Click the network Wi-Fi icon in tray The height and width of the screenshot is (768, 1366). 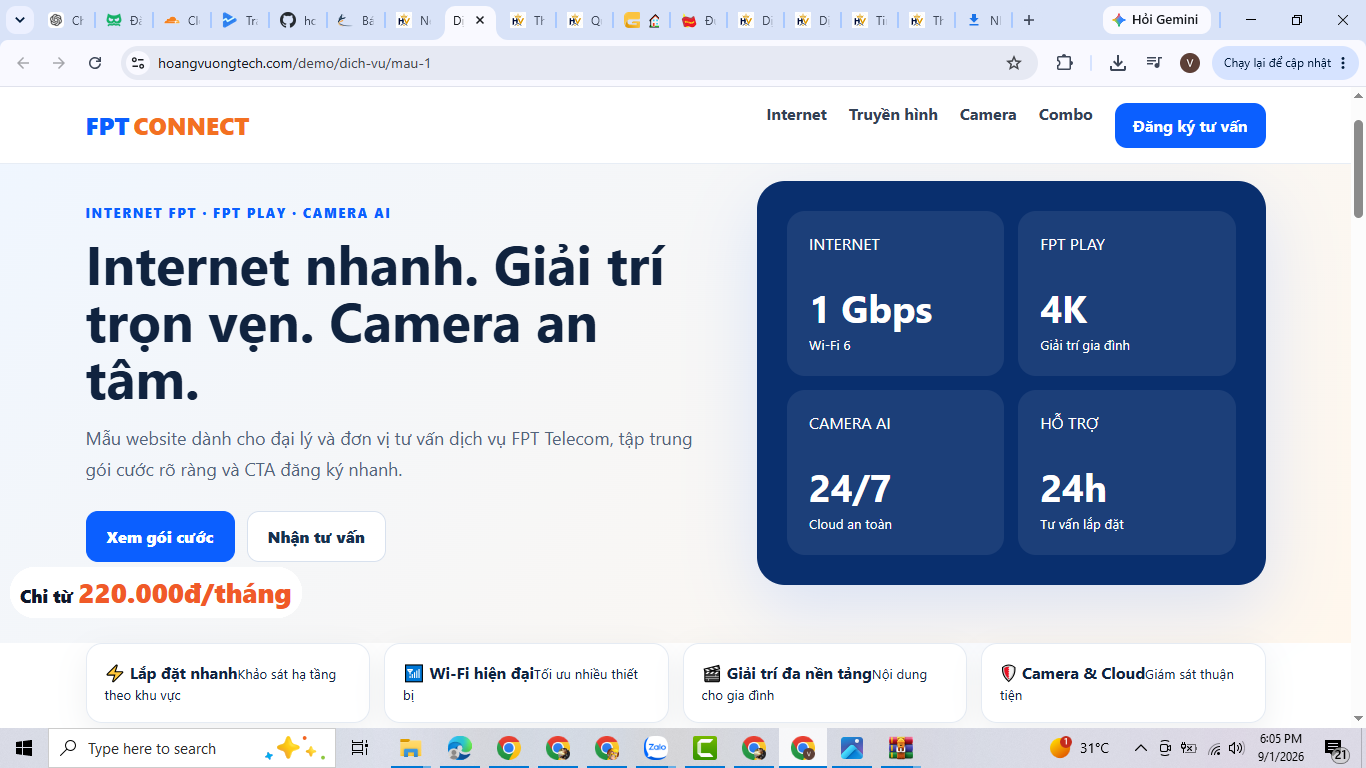1214,748
